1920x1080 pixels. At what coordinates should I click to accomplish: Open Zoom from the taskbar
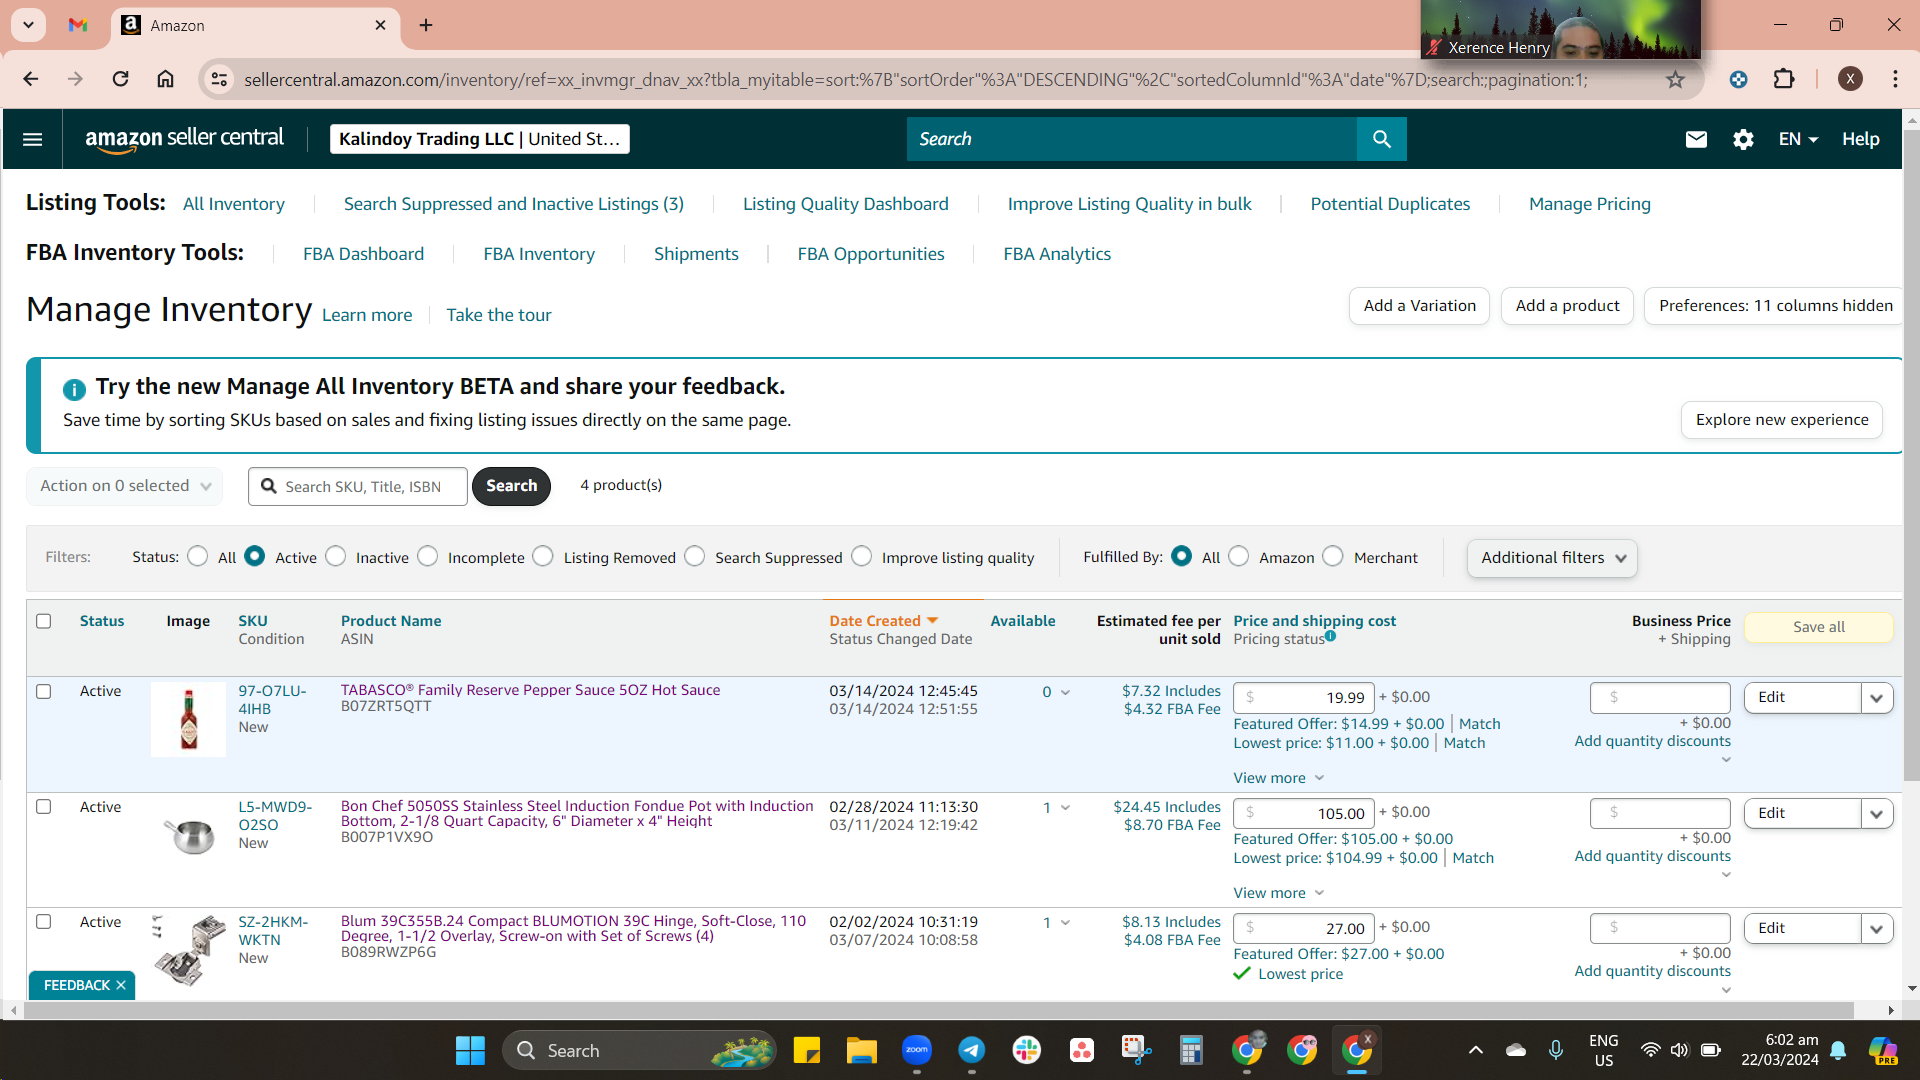point(917,1050)
